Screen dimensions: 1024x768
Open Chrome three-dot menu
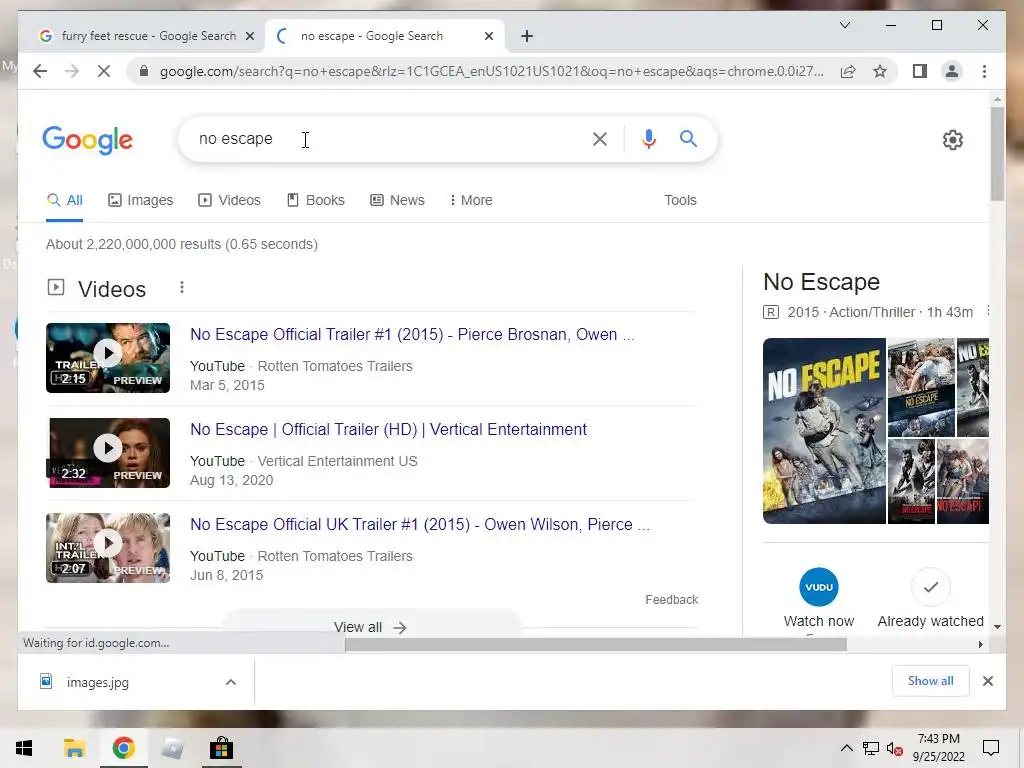[984, 71]
